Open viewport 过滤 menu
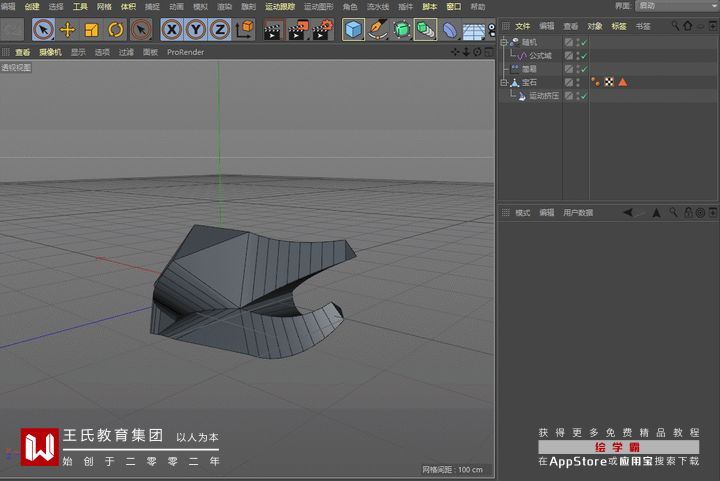Viewport: 720px width, 481px height. [x=126, y=52]
